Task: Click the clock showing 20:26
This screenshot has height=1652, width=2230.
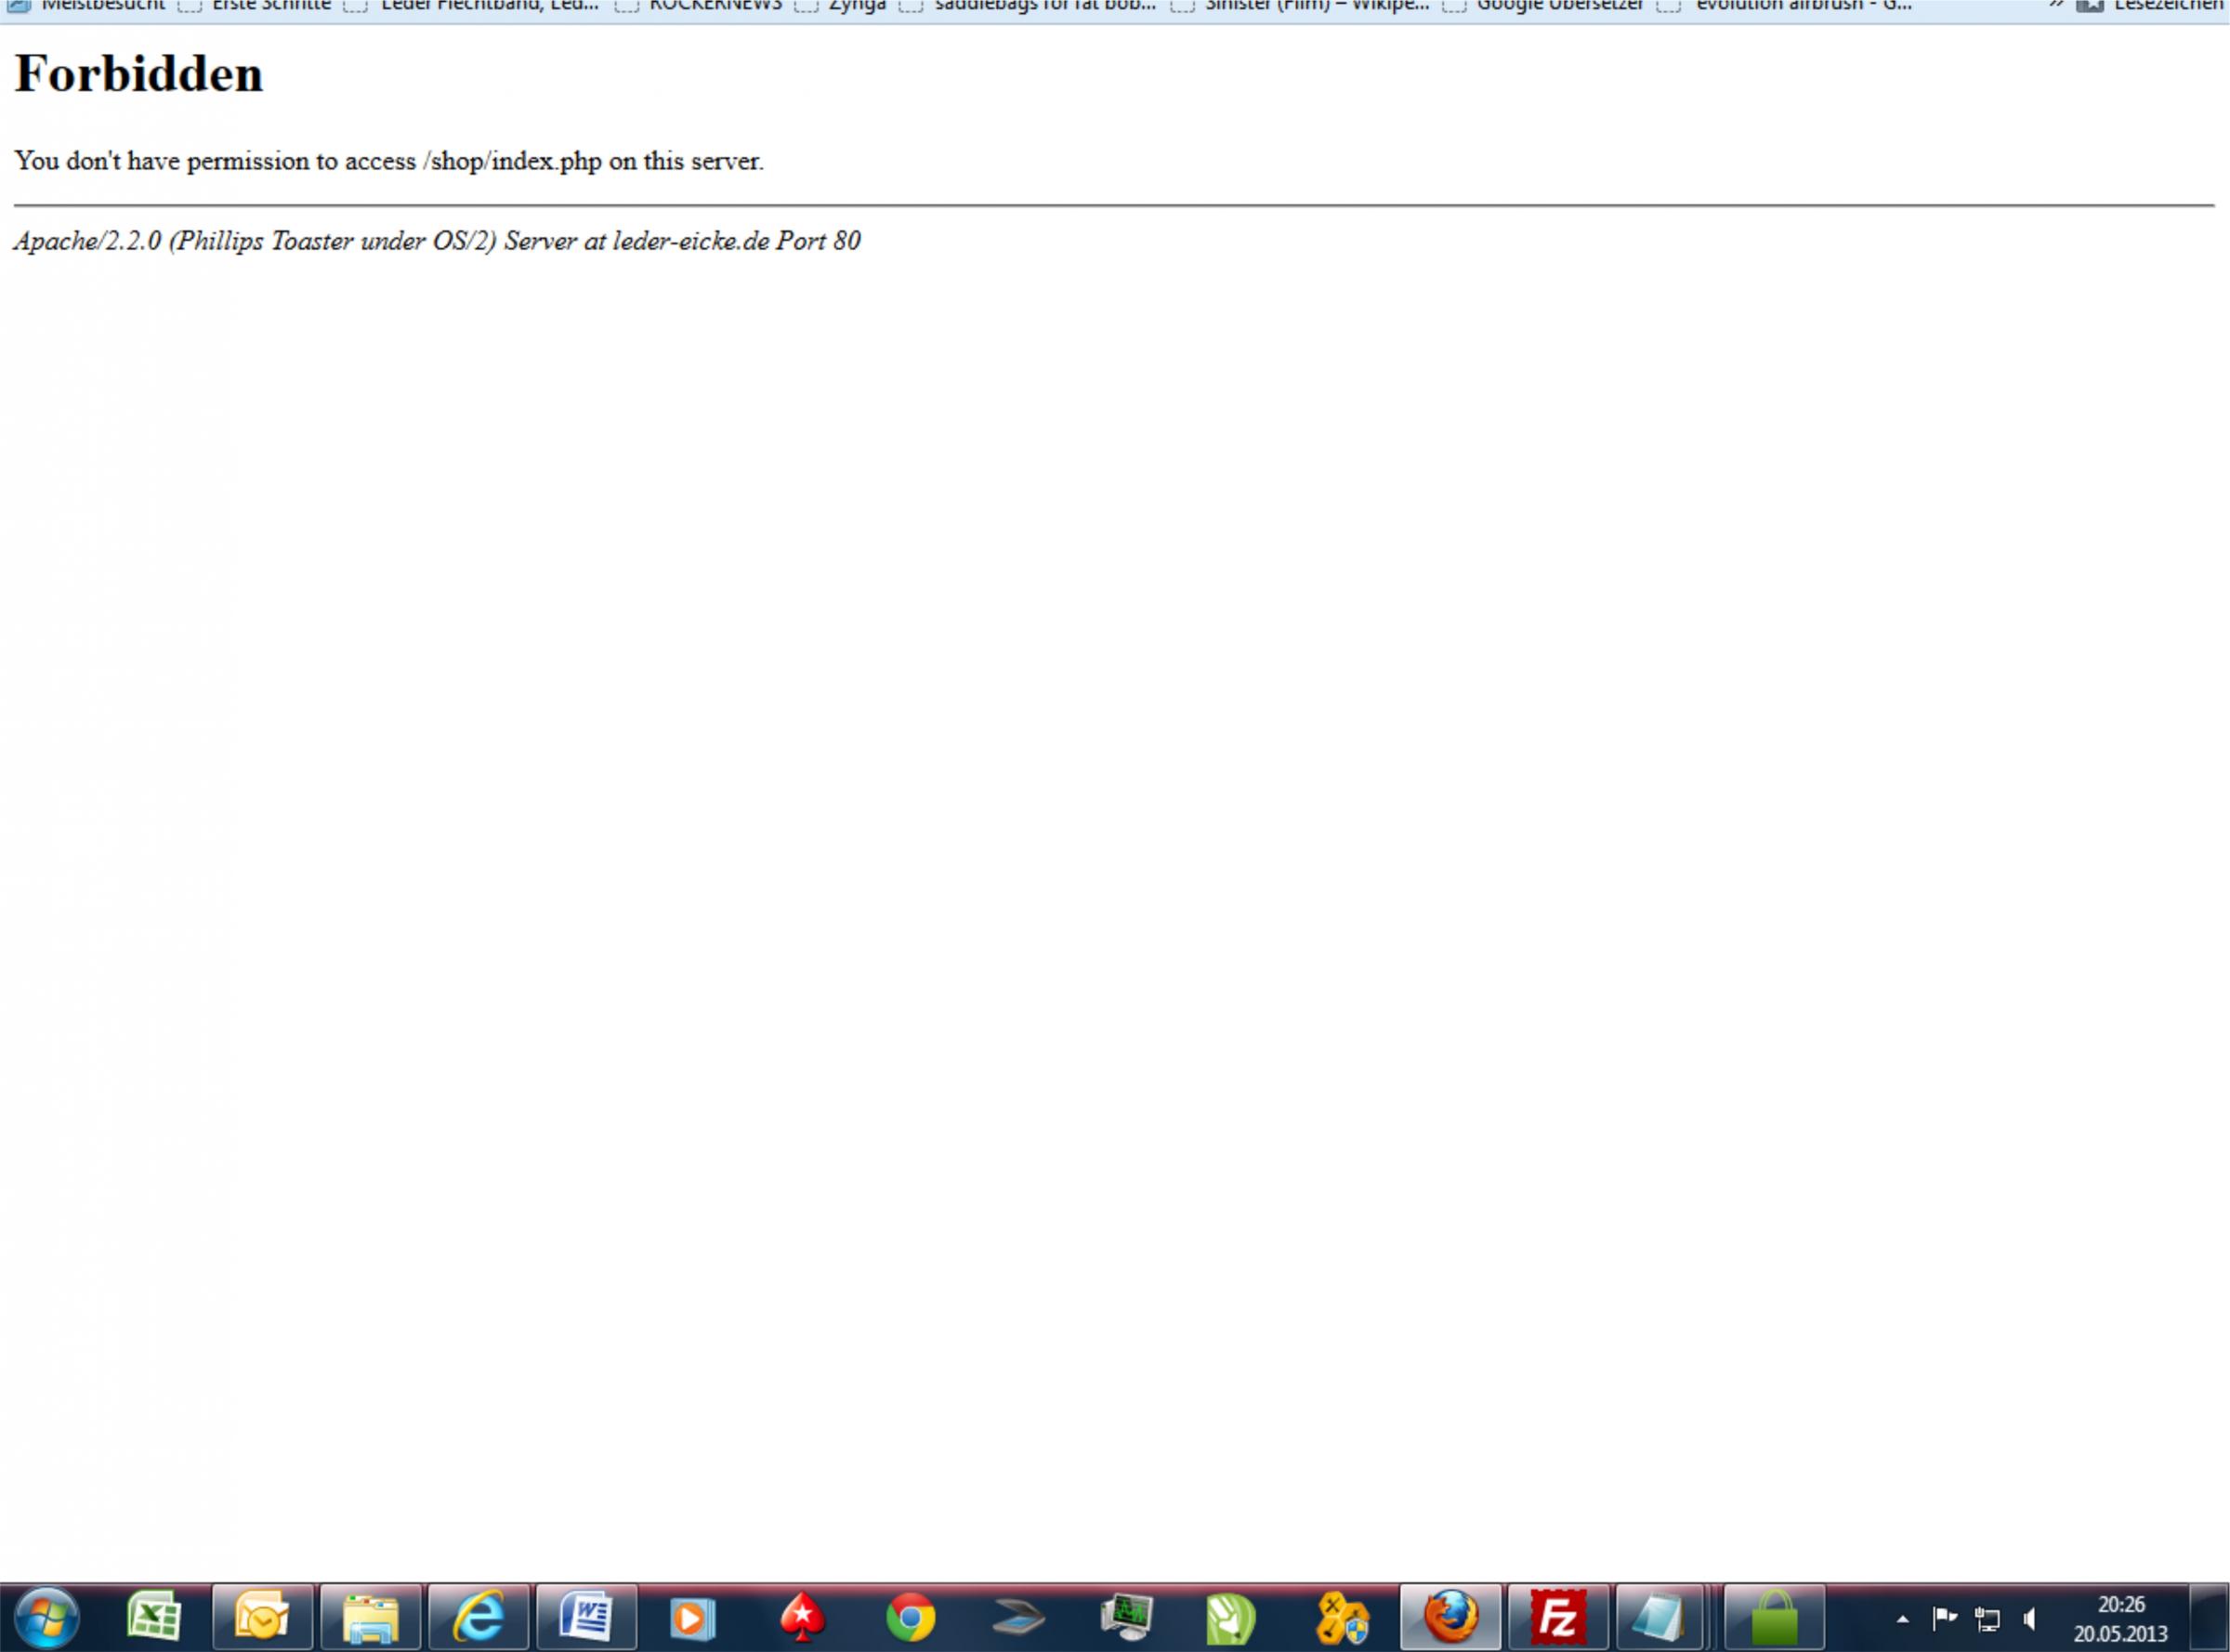Action: click(x=2120, y=1618)
